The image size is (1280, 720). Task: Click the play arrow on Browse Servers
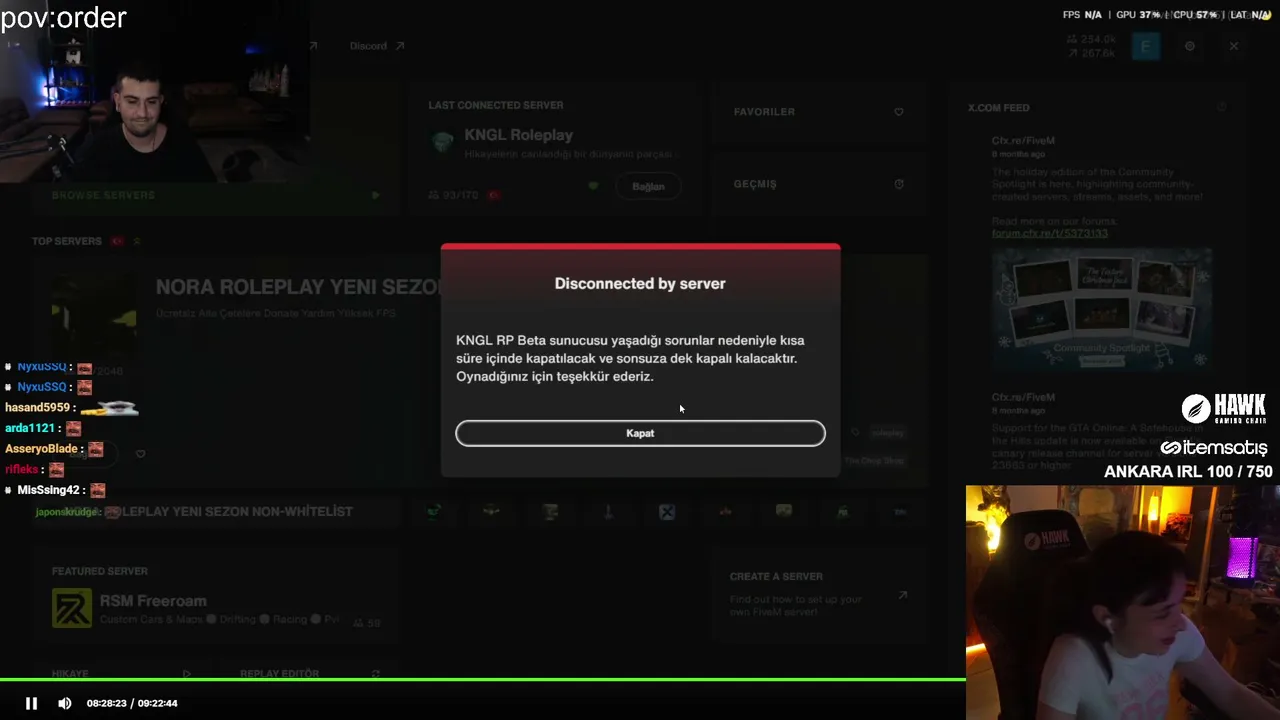point(375,195)
